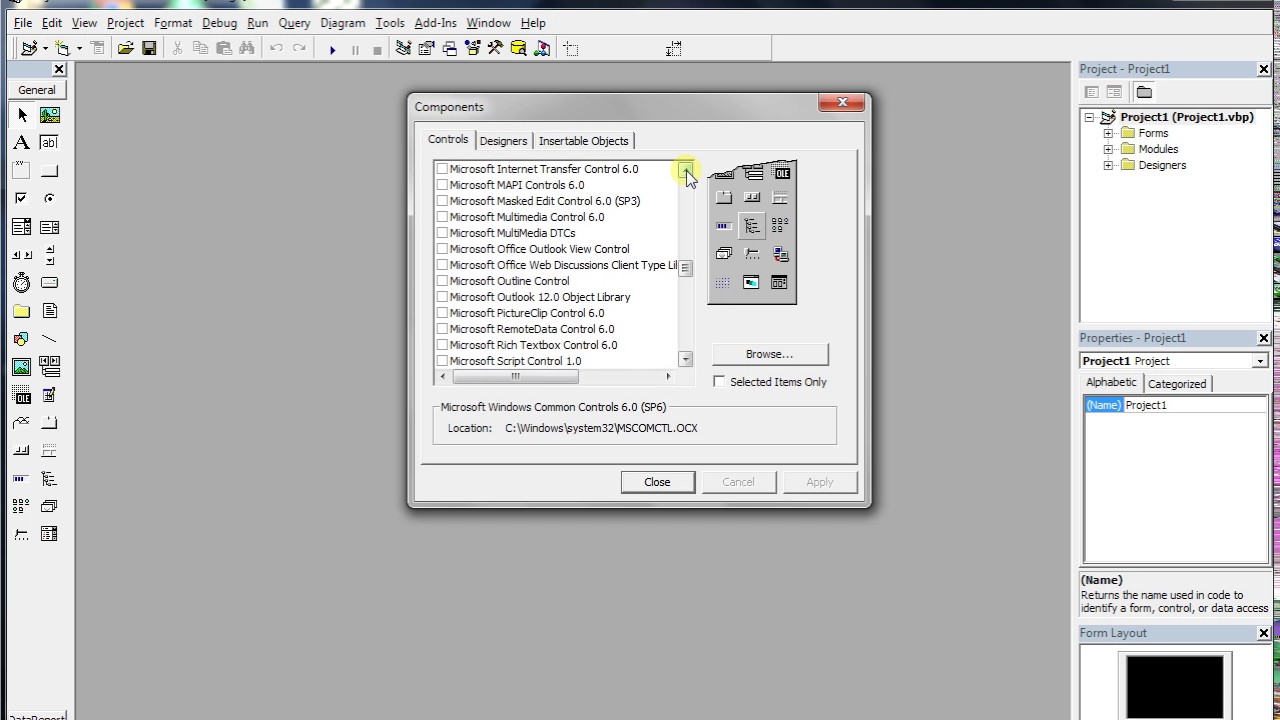Click the Object Browser toolbar icon
Screen dimensions: 1280x720
point(472,48)
